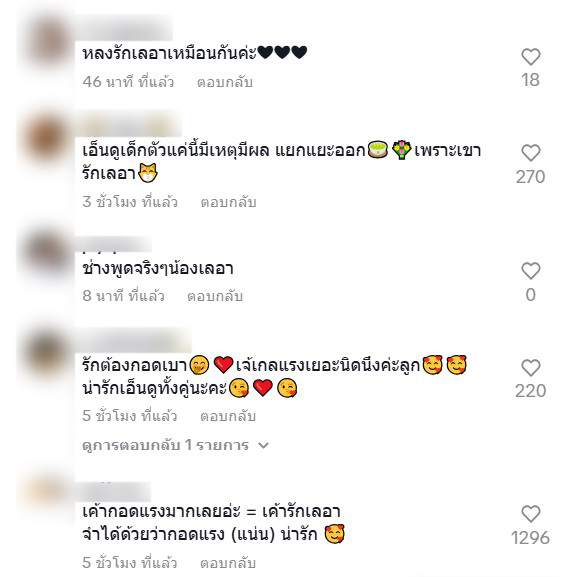The image size is (571, 577).
Task: Like the comment with 18 likes
Action: click(x=531, y=57)
